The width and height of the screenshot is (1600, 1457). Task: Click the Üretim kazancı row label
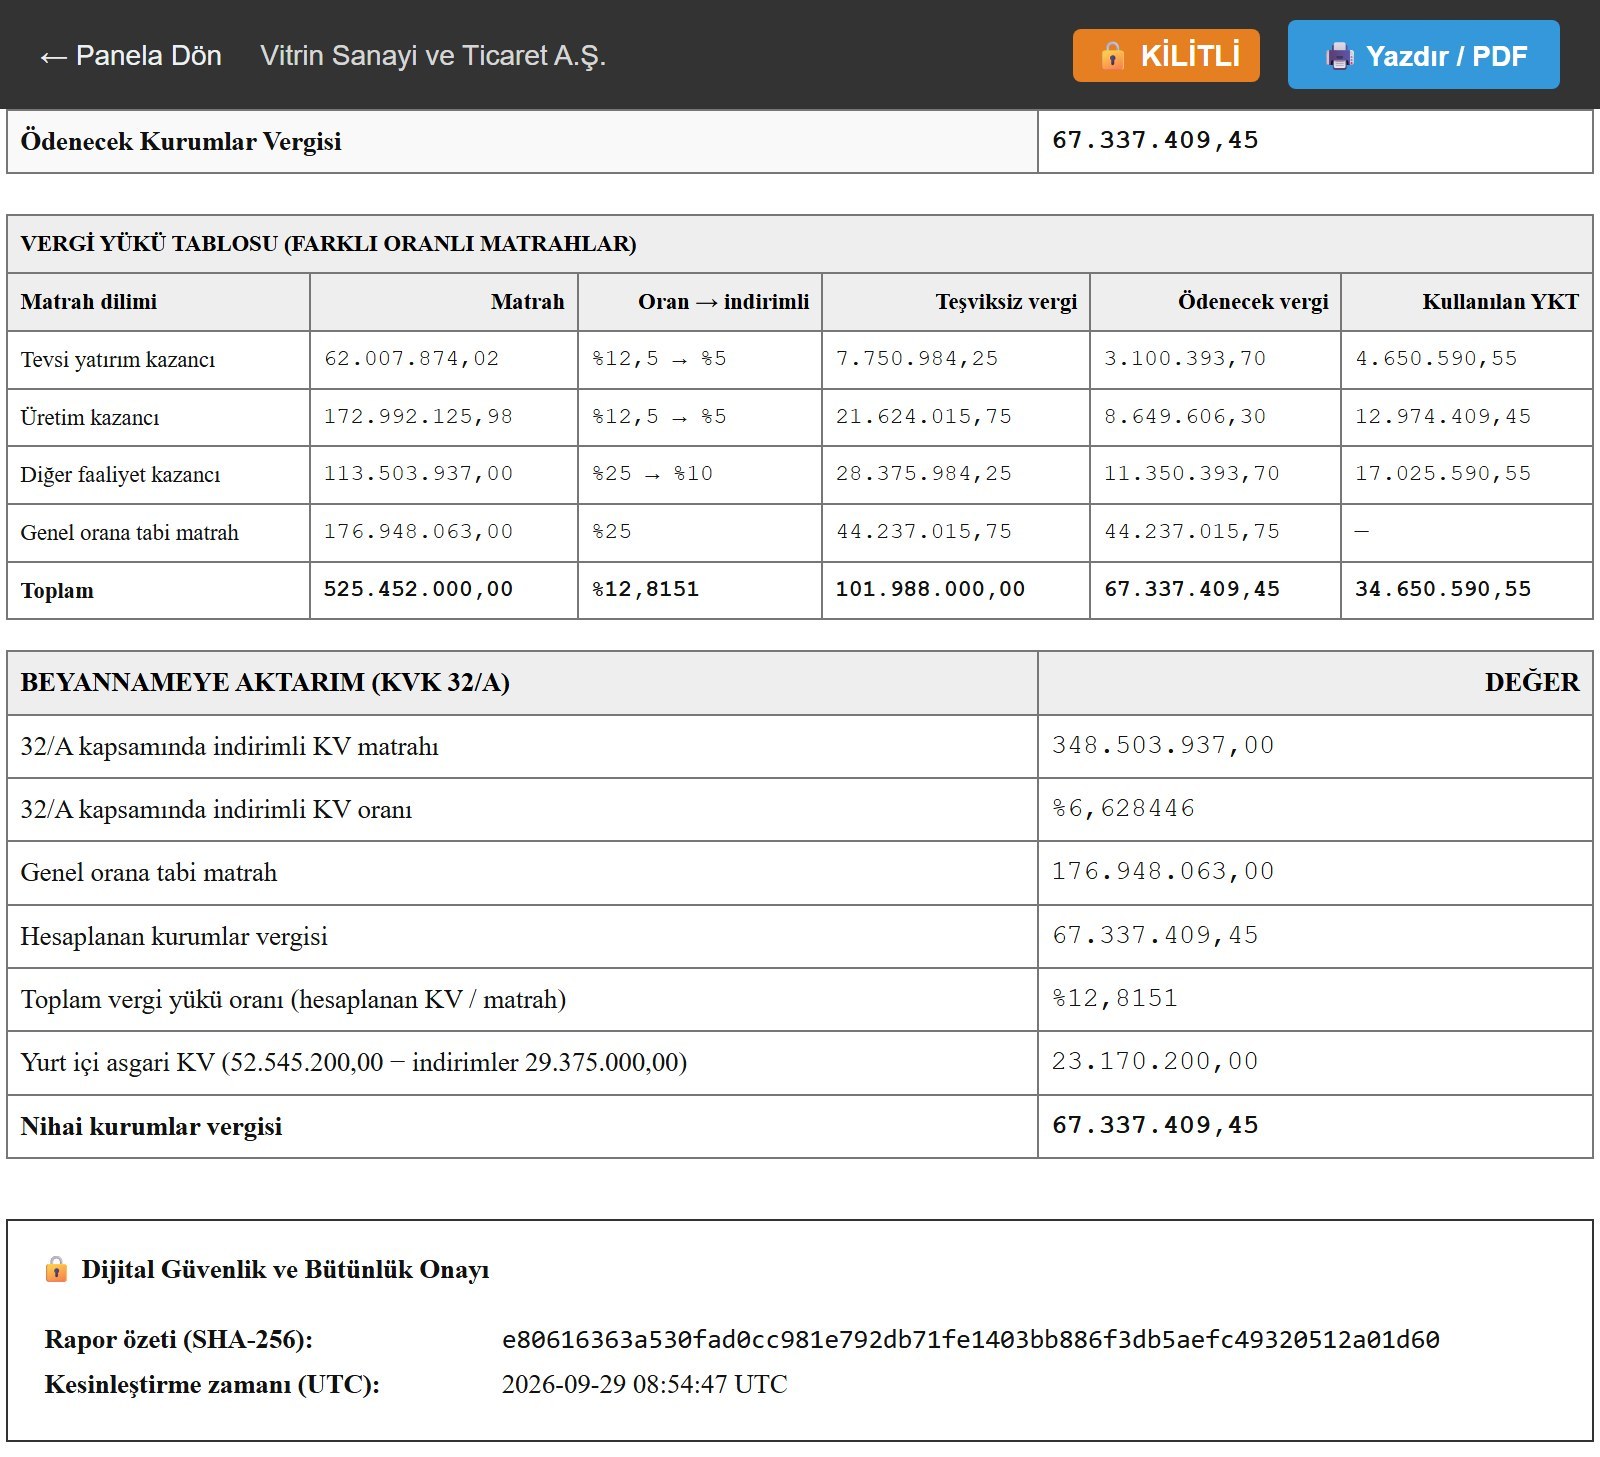[90, 417]
